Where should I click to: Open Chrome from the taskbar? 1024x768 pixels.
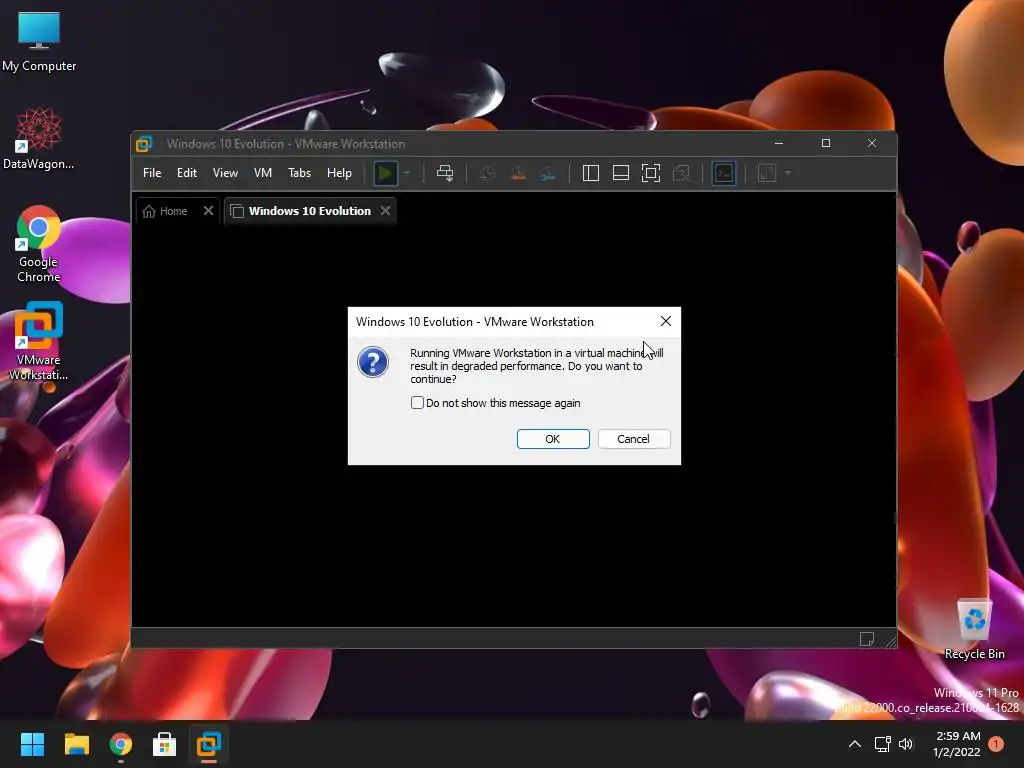pos(120,744)
